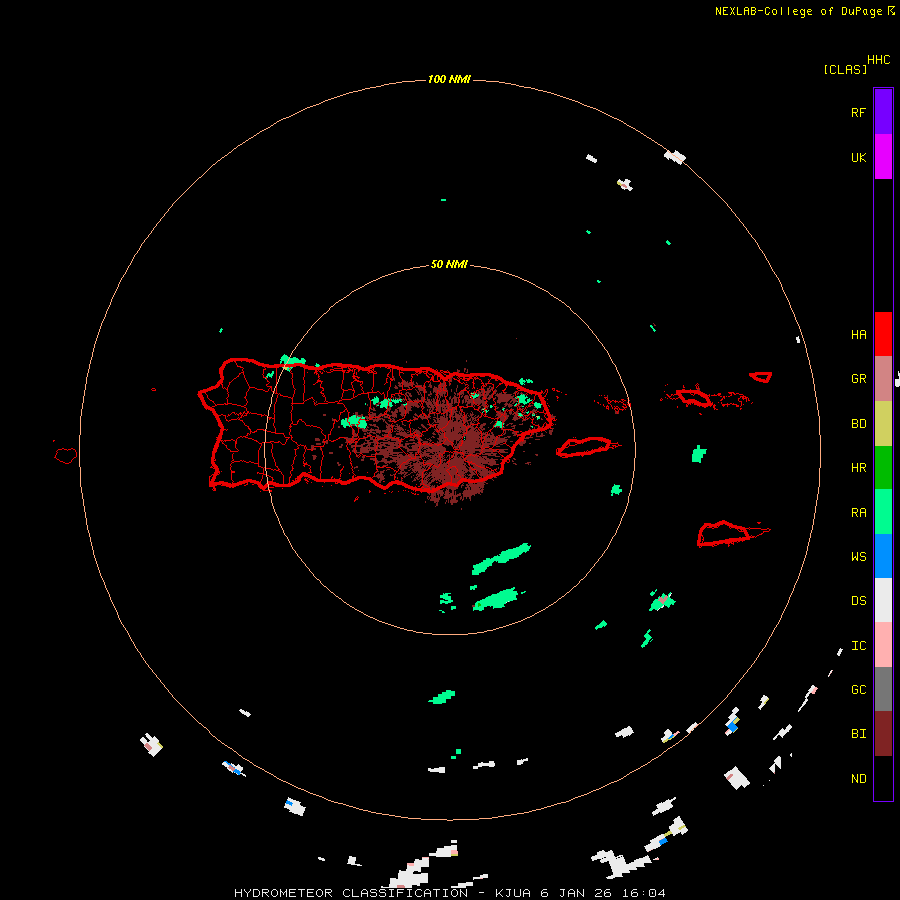The width and height of the screenshot is (900, 900).
Task: Click the RA light green swatch
Action: (x=883, y=511)
